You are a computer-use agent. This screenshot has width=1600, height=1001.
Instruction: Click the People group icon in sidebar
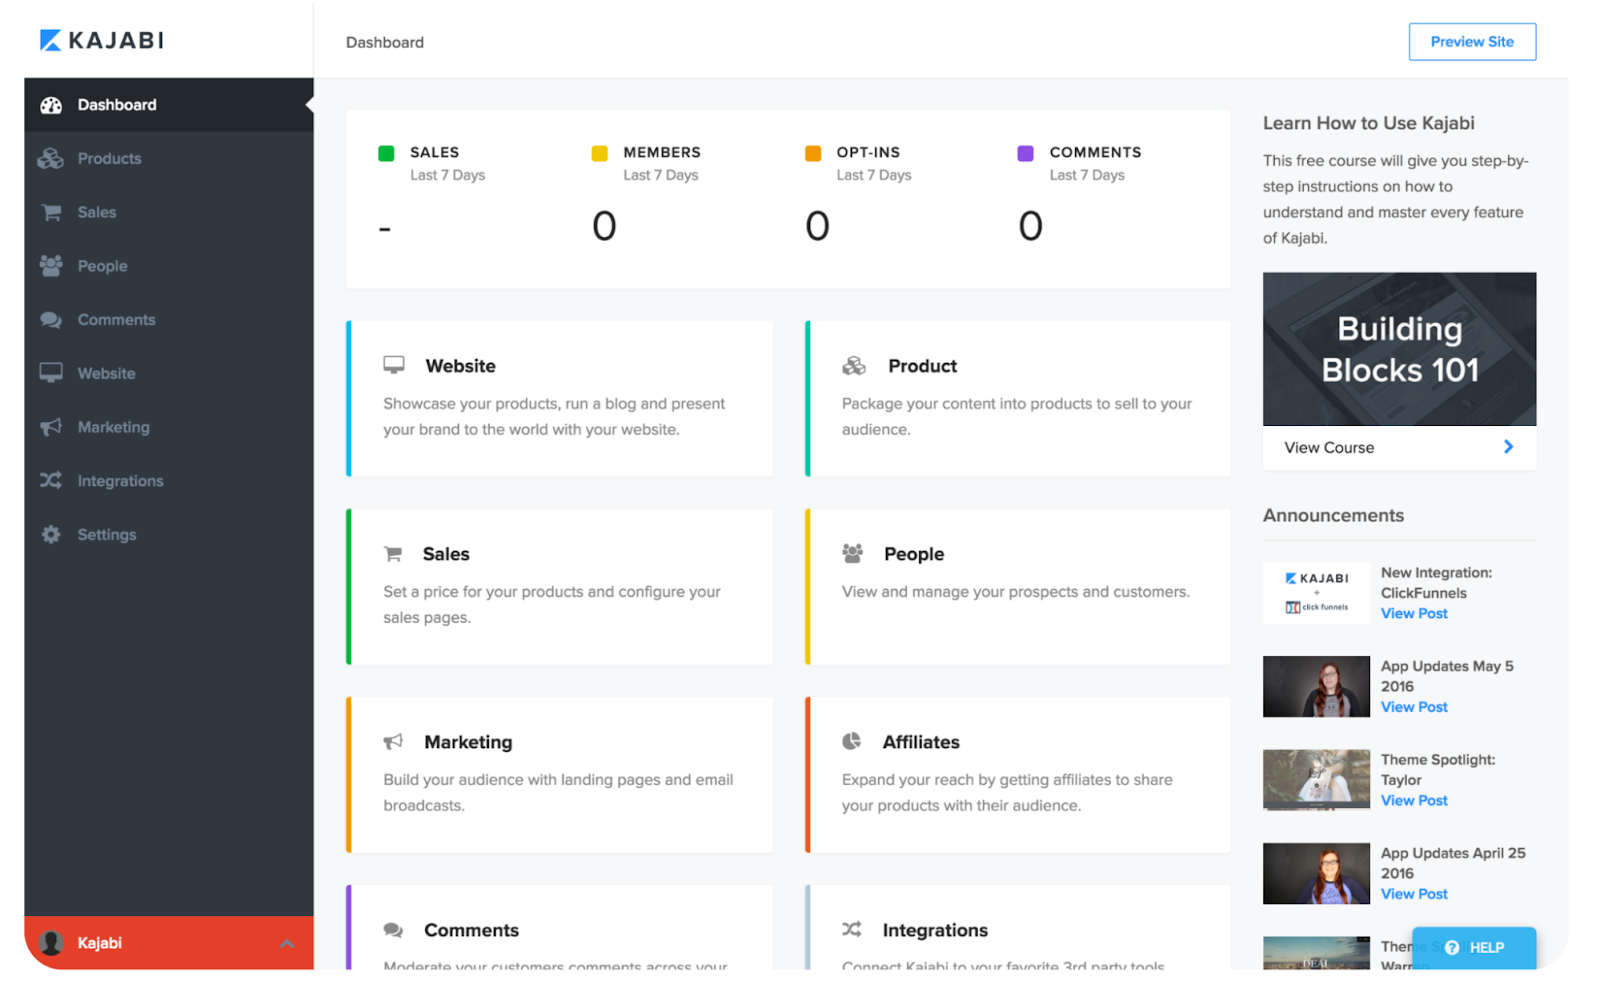coord(51,266)
